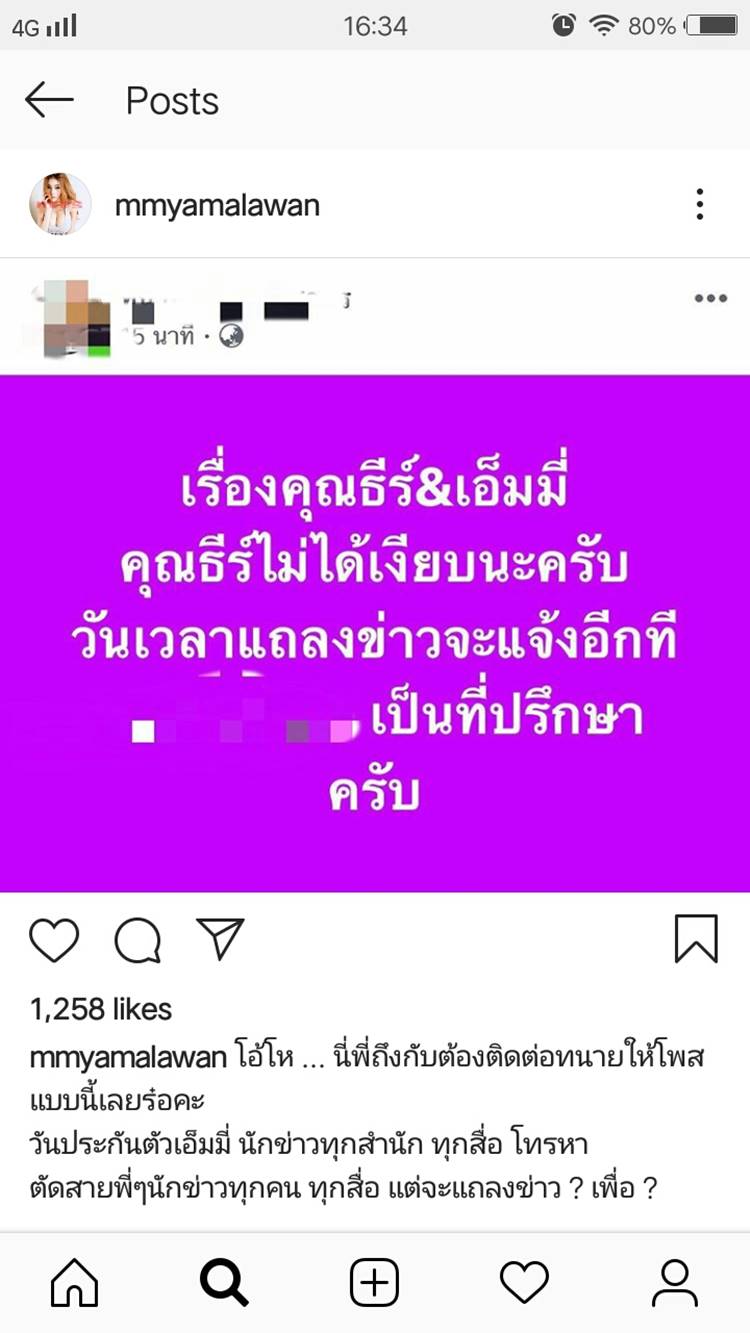
Task: Open the horizontal dots menu on embedded post
Action: tap(711, 298)
